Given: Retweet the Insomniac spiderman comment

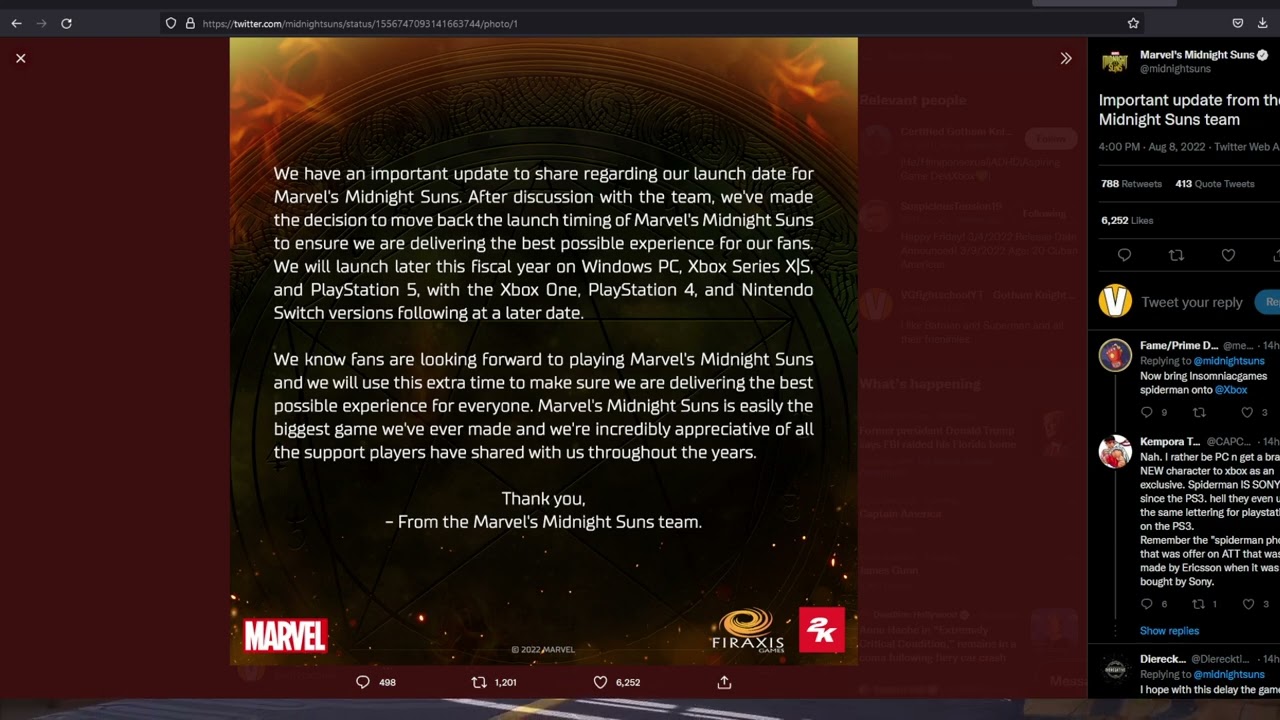Looking at the screenshot, I should [1199, 412].
